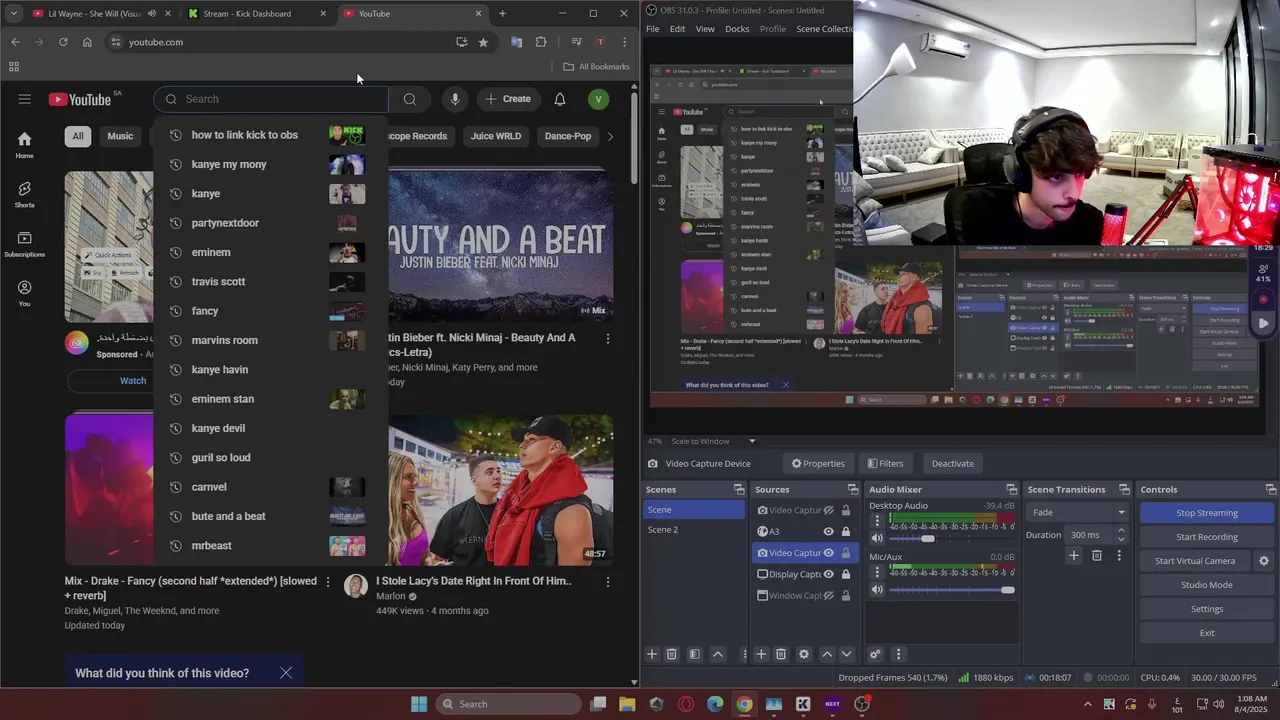The width and height of the screenshot is (1280, 720).
Task: Unlock the Display Capture source lock
Action: [846, 574]
